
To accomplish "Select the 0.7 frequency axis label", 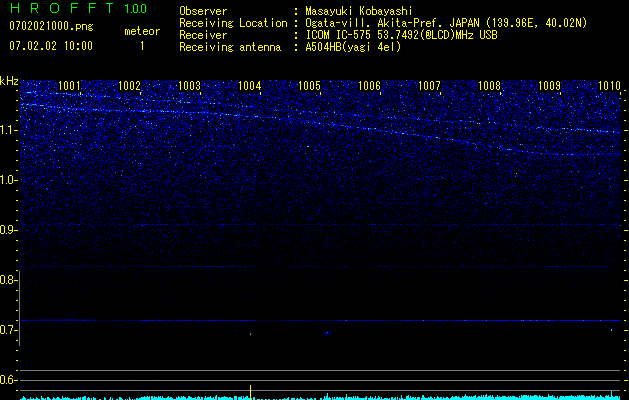I will click(9, 330).
